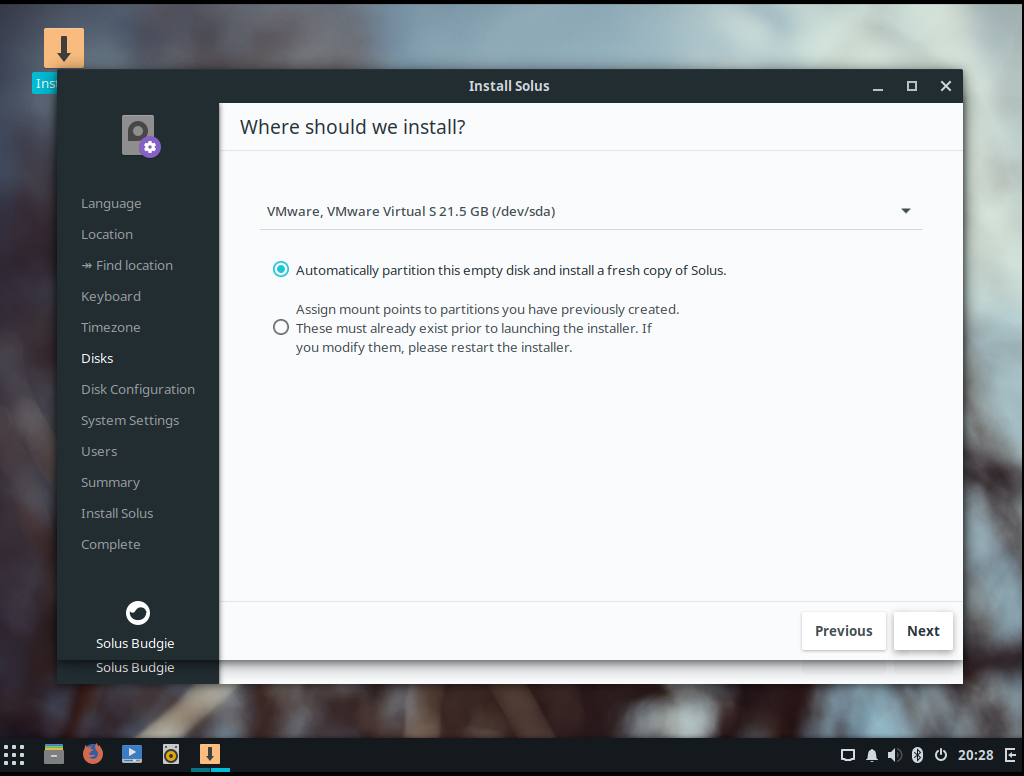The image size is (1024, 776).
Task: Click the Next button
Action: 922,631
